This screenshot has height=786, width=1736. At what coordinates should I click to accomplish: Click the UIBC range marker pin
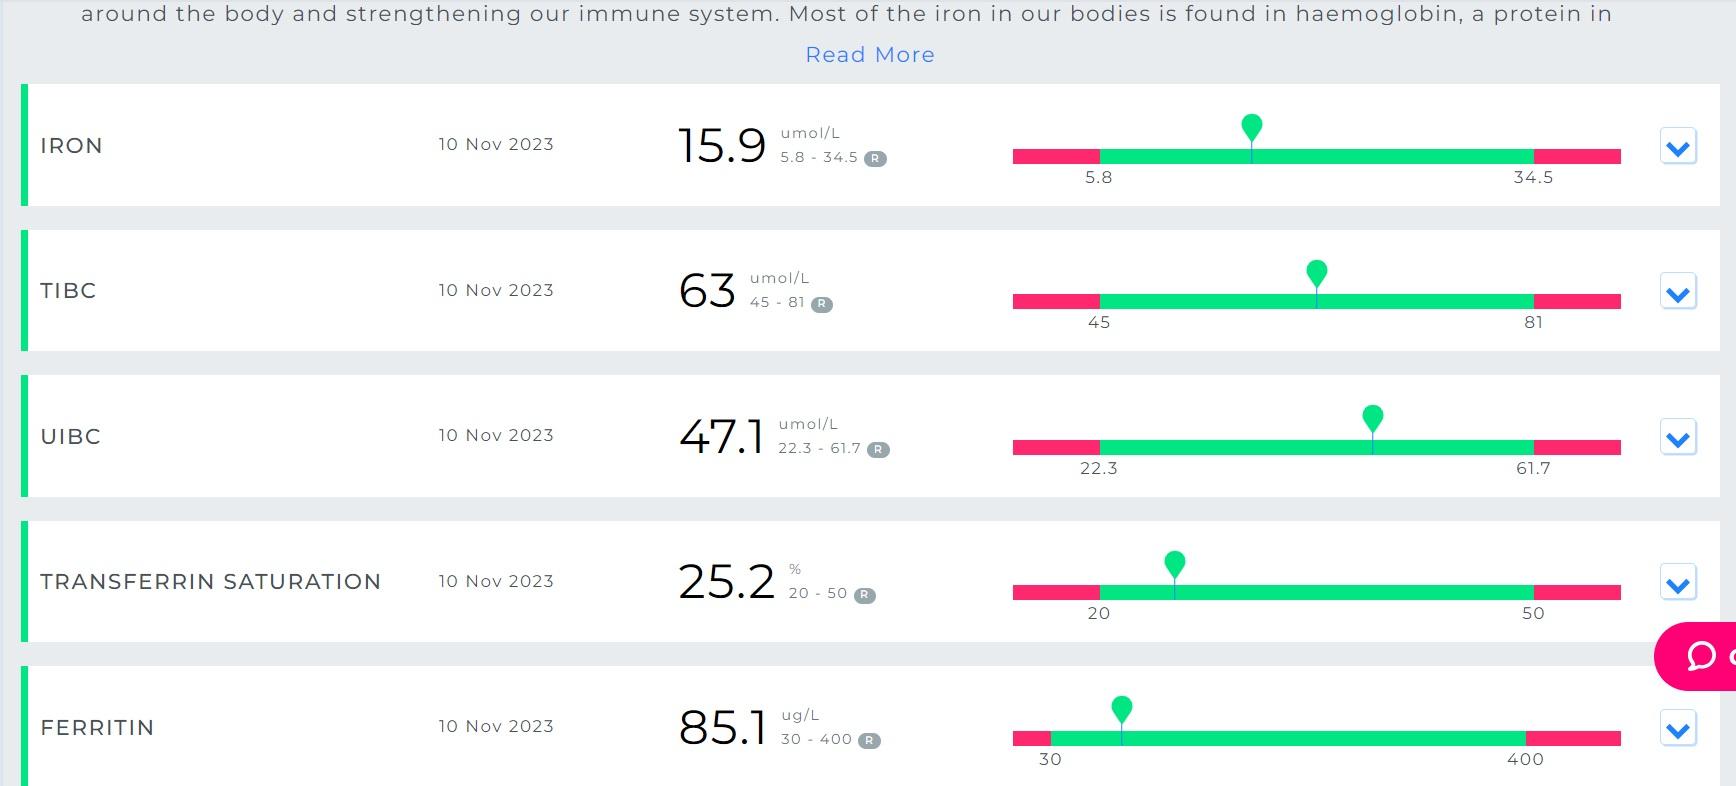point(1373,417)
